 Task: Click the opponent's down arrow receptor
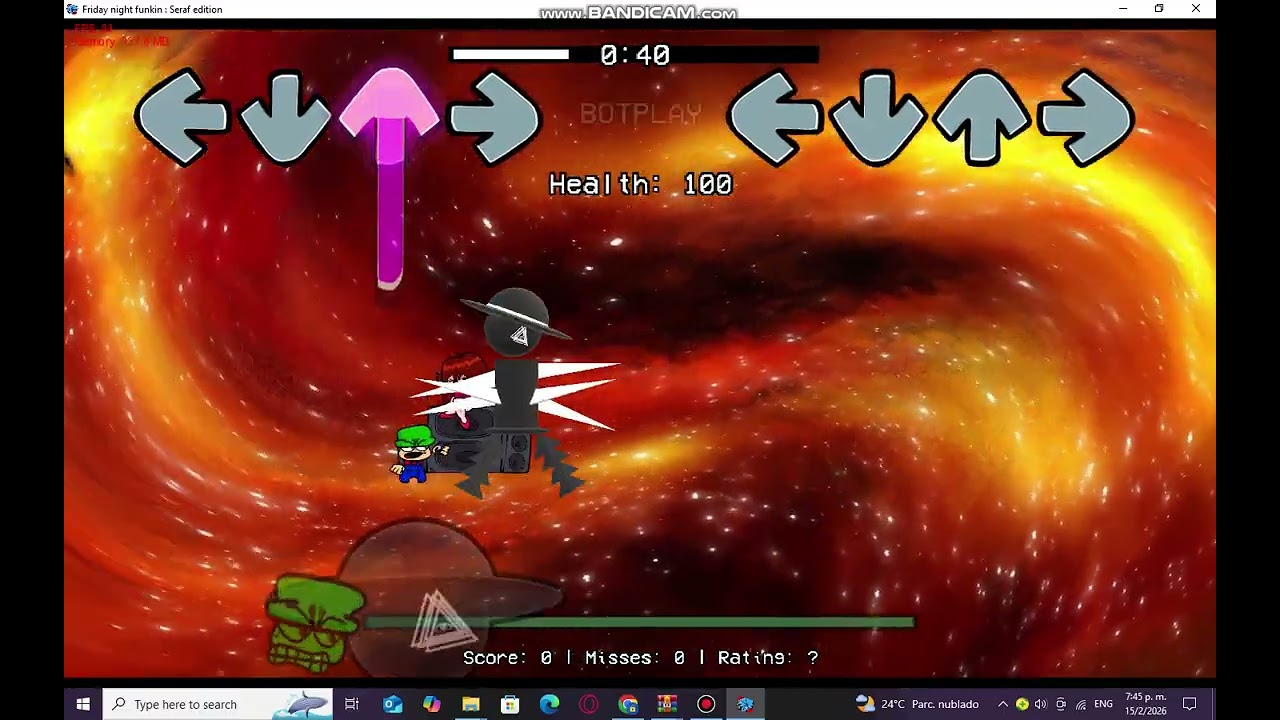pyautogui.click(x=285, y=117)
